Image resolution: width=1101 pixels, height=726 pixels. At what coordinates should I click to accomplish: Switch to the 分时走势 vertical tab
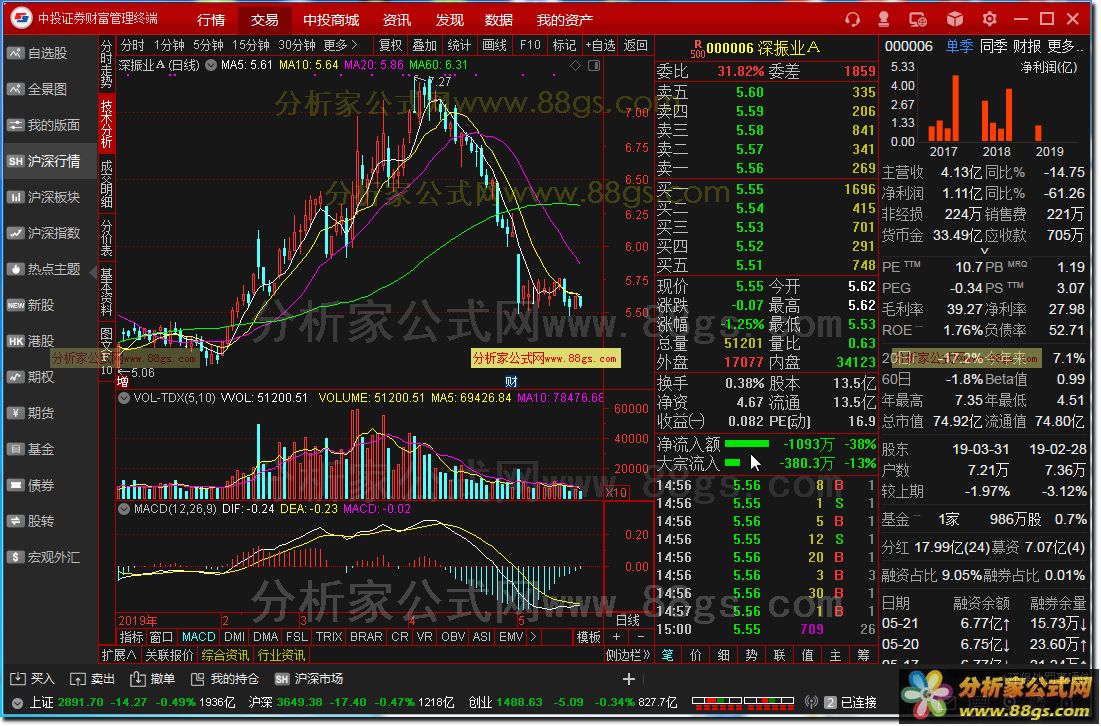point(106,65)
